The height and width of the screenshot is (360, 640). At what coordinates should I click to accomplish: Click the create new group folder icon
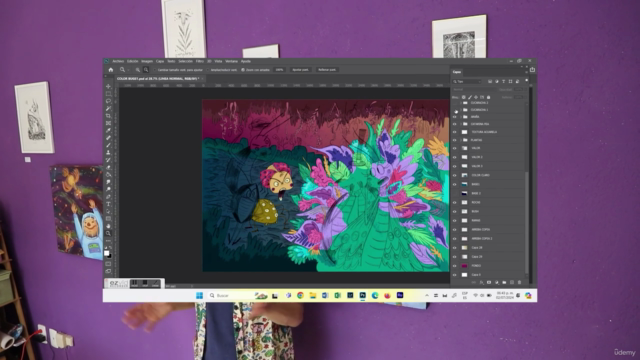click(504, 282)
